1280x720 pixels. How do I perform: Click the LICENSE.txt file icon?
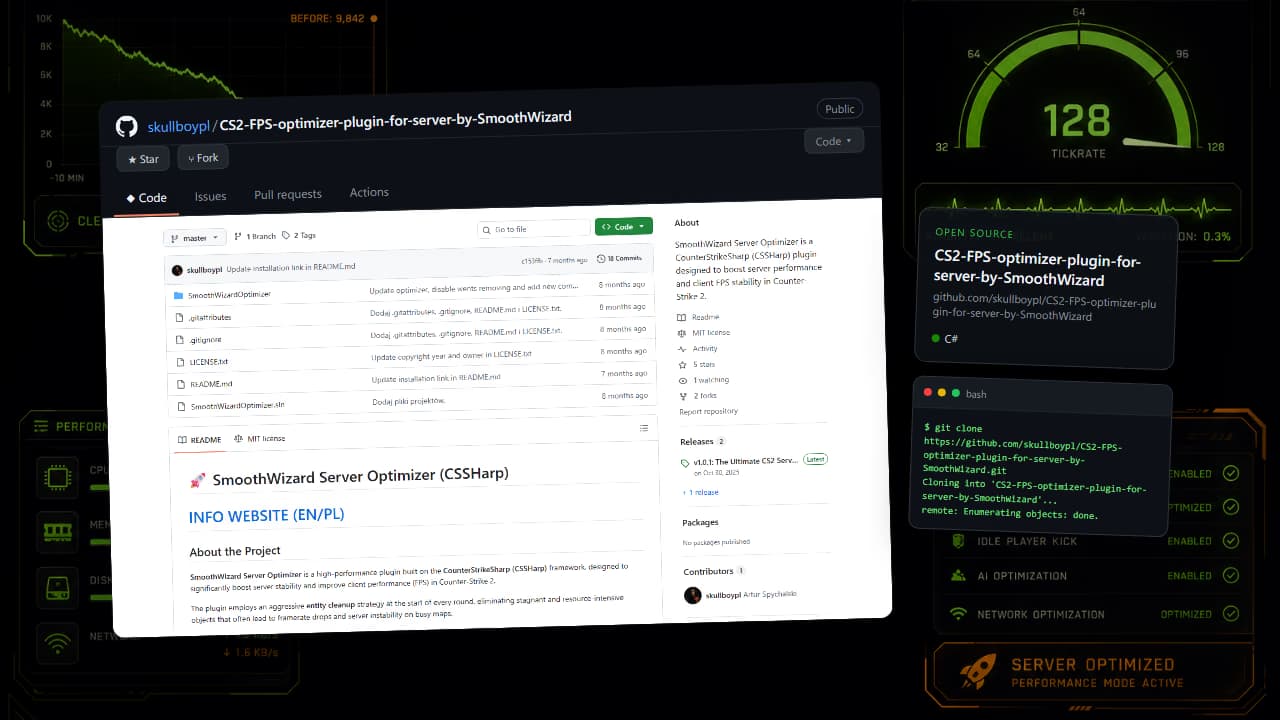tap(181, 362)
